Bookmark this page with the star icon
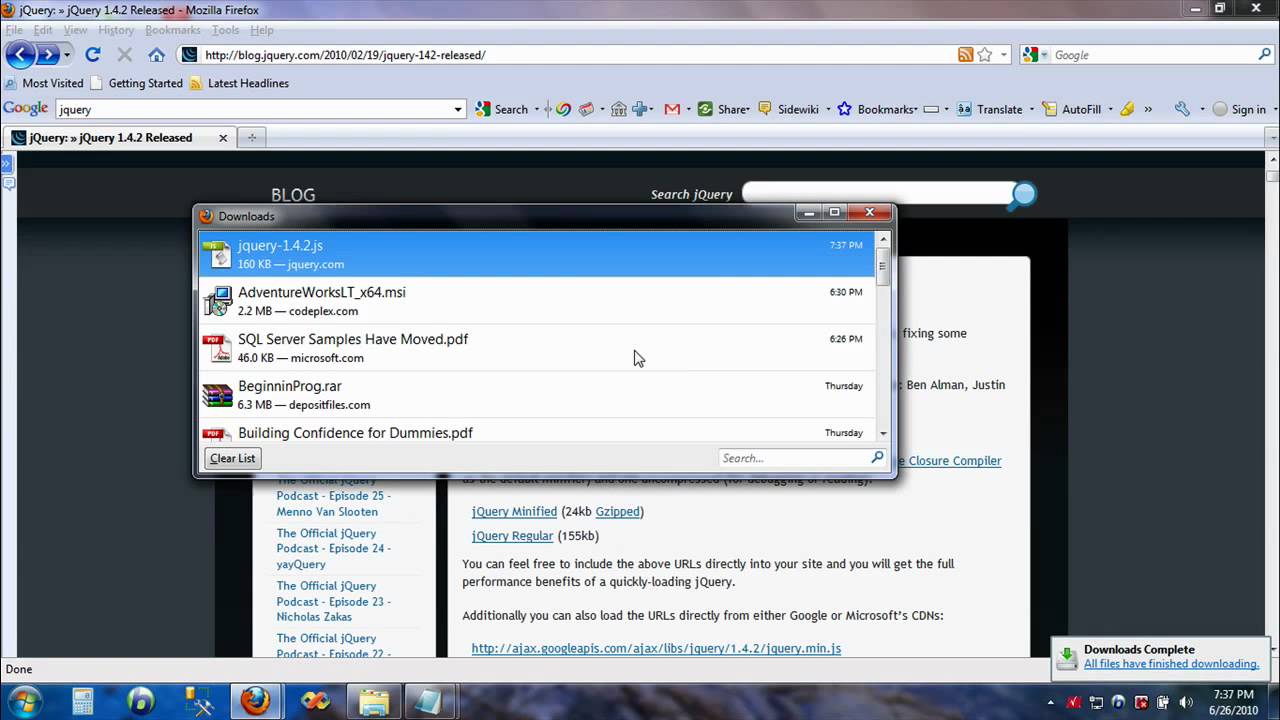Screen dimensions: 1280x720 coord(984,55)
